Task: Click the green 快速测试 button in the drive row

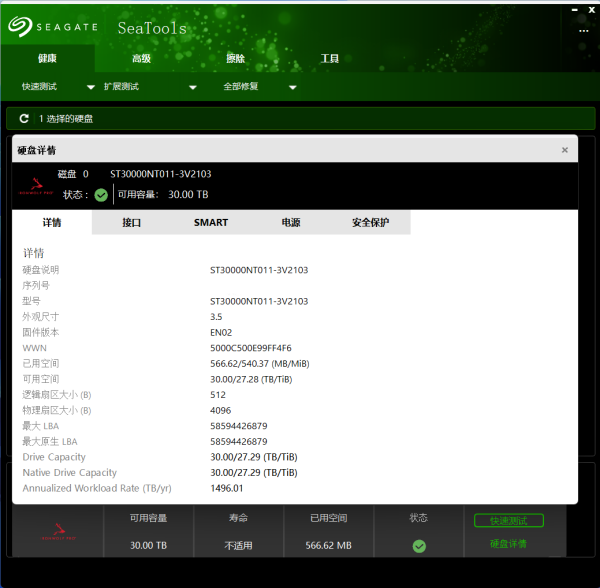Action: (x=509, y=521)
